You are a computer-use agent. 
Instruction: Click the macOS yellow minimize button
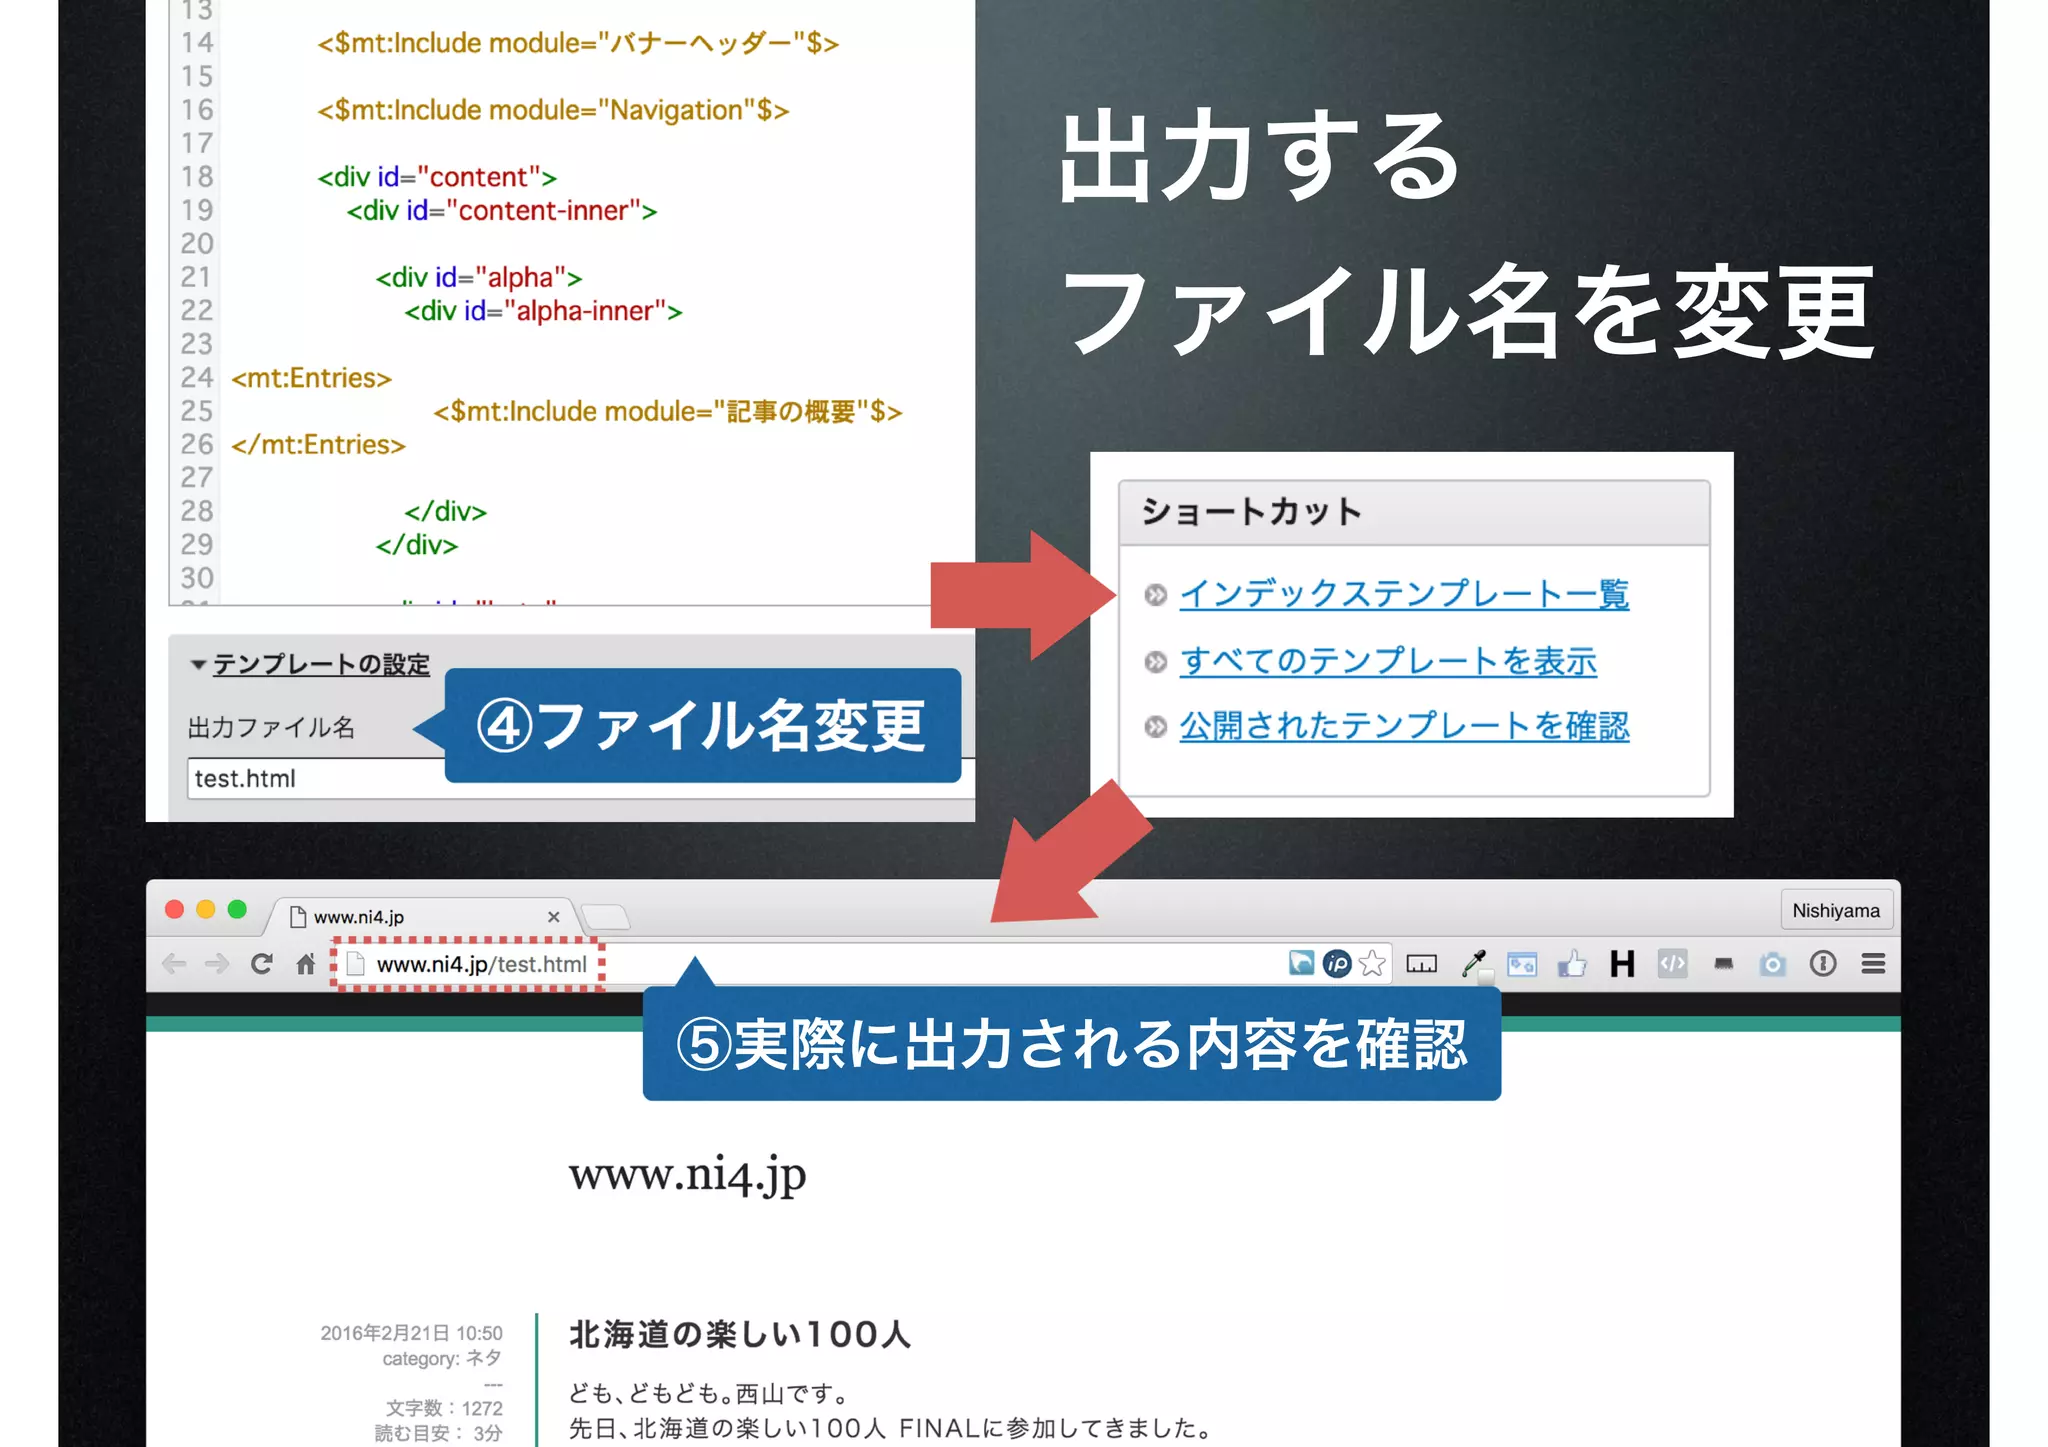(x=206, y=909)
